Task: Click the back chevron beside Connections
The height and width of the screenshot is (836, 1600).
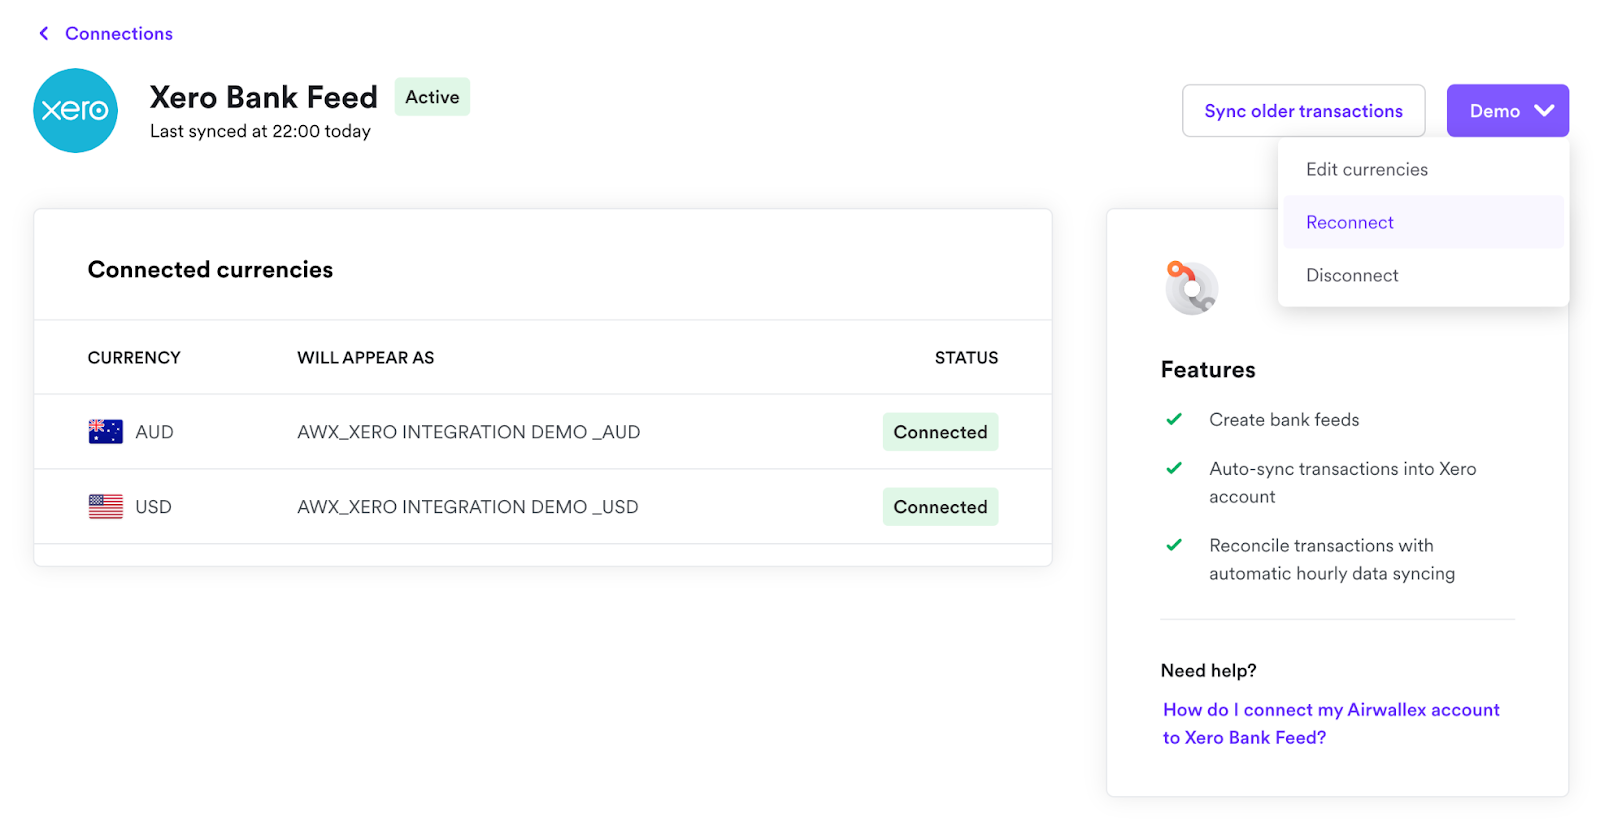Action: [44, 34]
